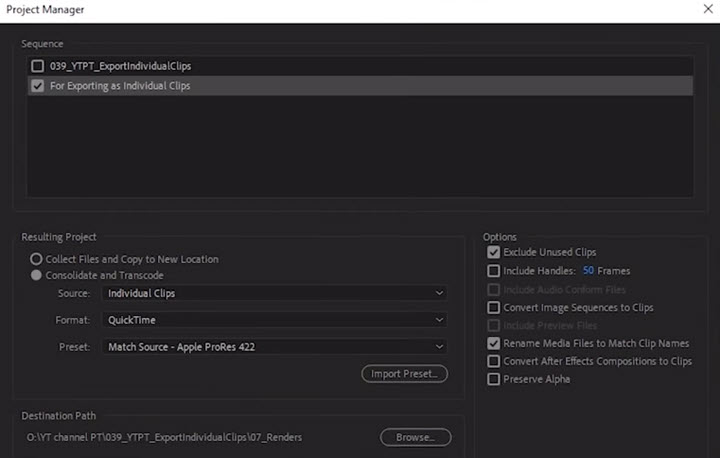
Task: Open the Format dropdown showing QuickTime
Action: [274, 320]
